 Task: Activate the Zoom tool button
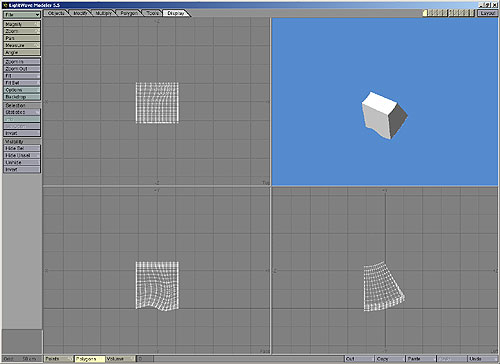[22, 31]
